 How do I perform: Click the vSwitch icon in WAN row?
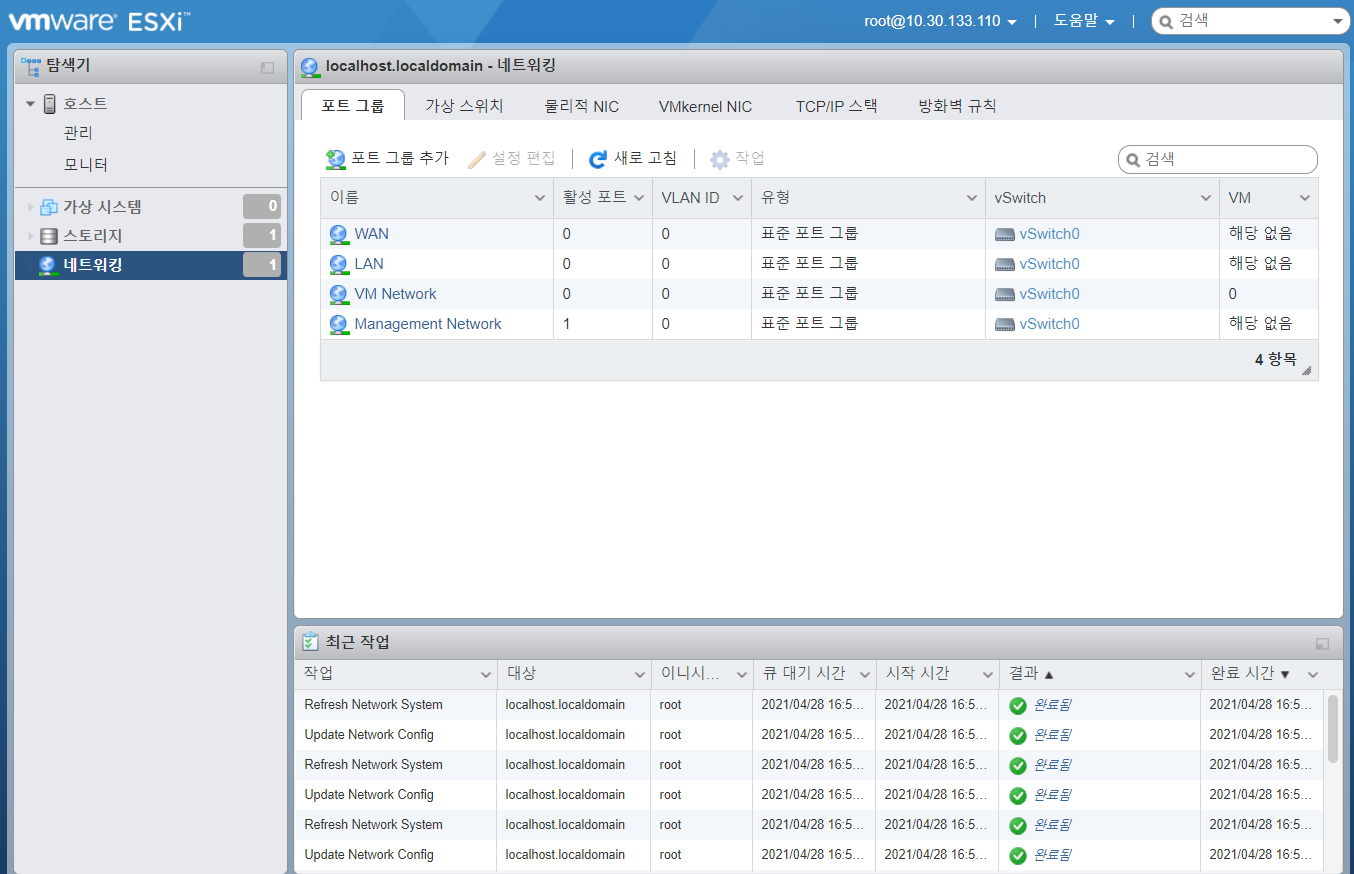(1005, 235)
